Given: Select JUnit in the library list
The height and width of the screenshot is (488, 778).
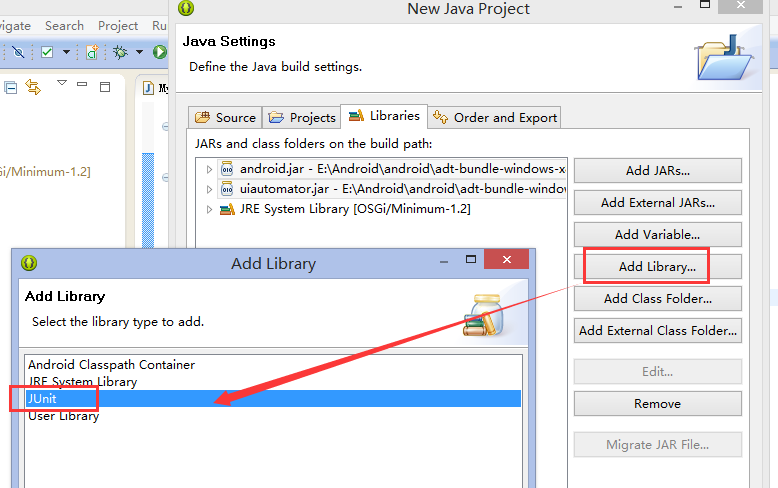Looking at the screenshot, I should [x=273, y=399].
